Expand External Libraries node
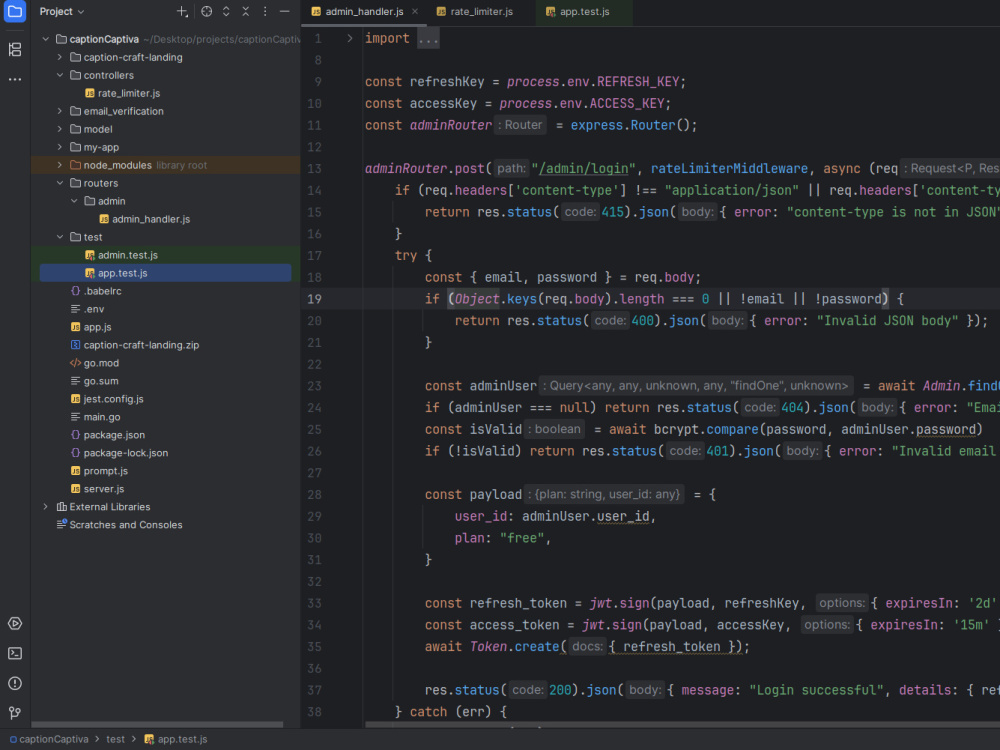The height and width of the screenshot is (750, 1000). click(45, 507)
